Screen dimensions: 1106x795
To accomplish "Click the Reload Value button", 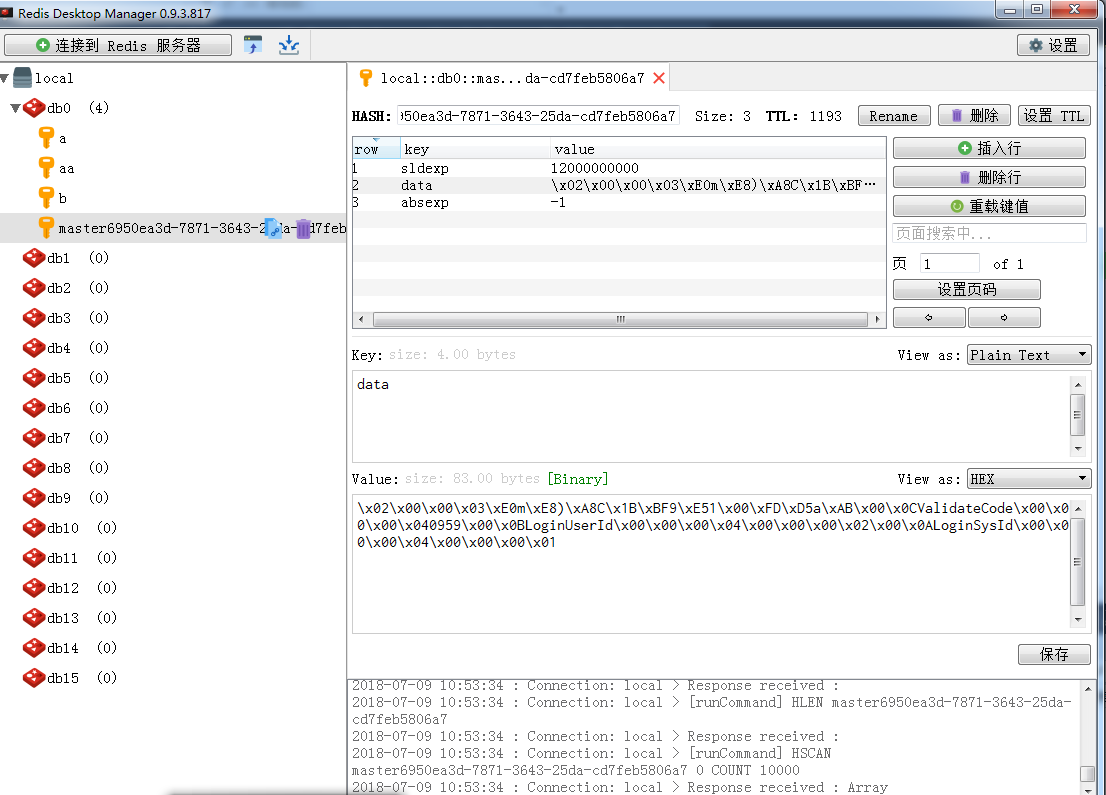I will coord(989,206).
